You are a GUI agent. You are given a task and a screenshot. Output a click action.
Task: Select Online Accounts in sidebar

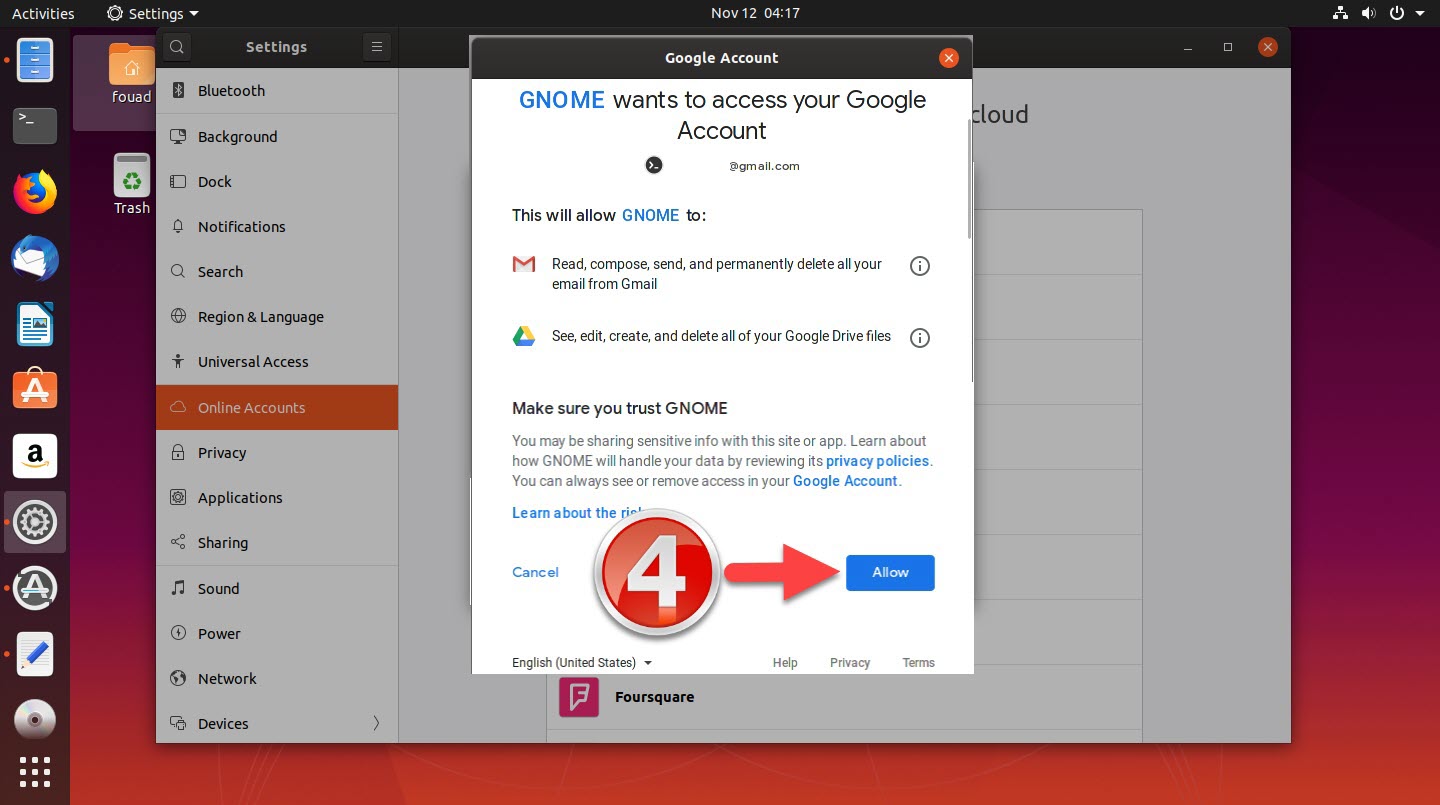tap(277, 407)
